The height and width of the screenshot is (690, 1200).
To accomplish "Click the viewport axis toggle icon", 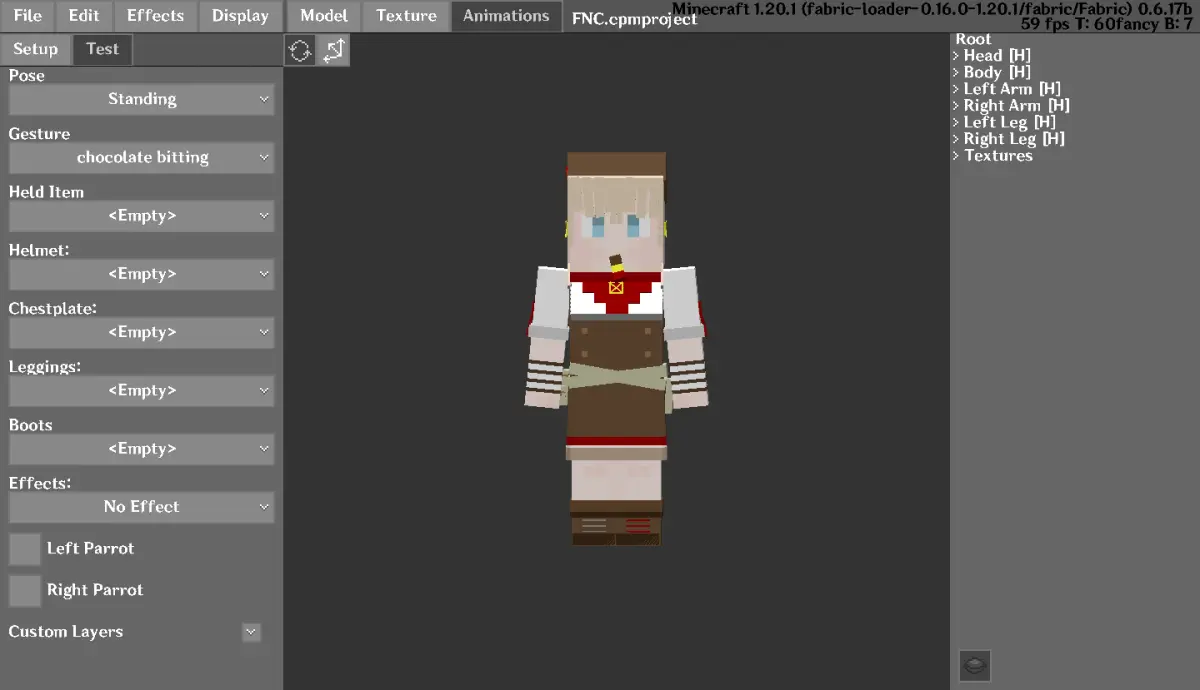I will (x=334, y=50).
